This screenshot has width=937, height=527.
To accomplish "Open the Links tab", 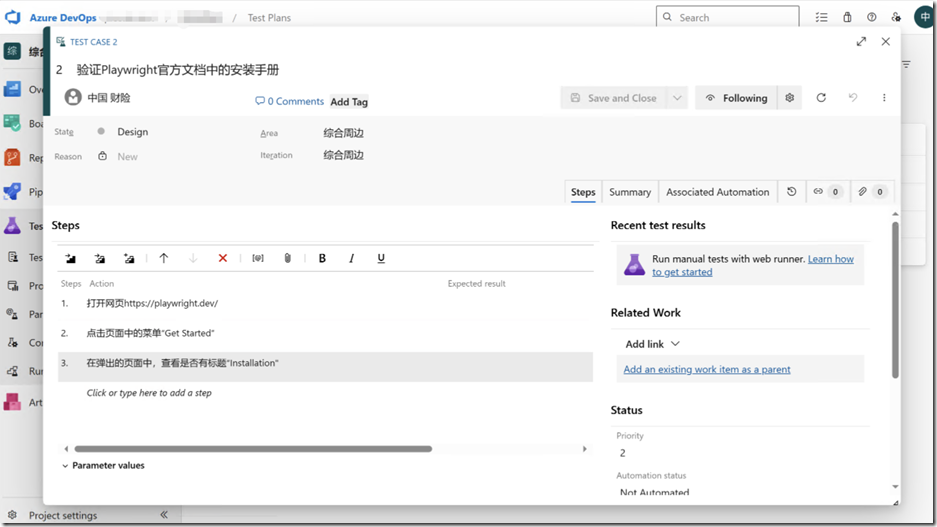I will [x=827, y=192].
